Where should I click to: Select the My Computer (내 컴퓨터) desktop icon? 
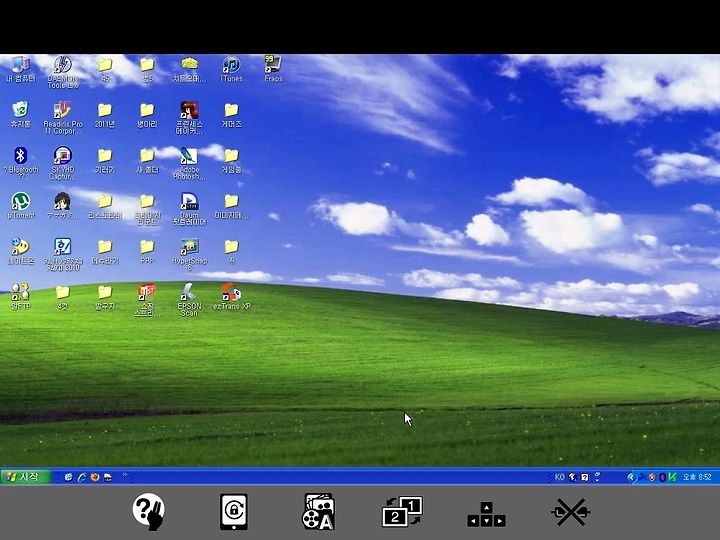point(21,70)
